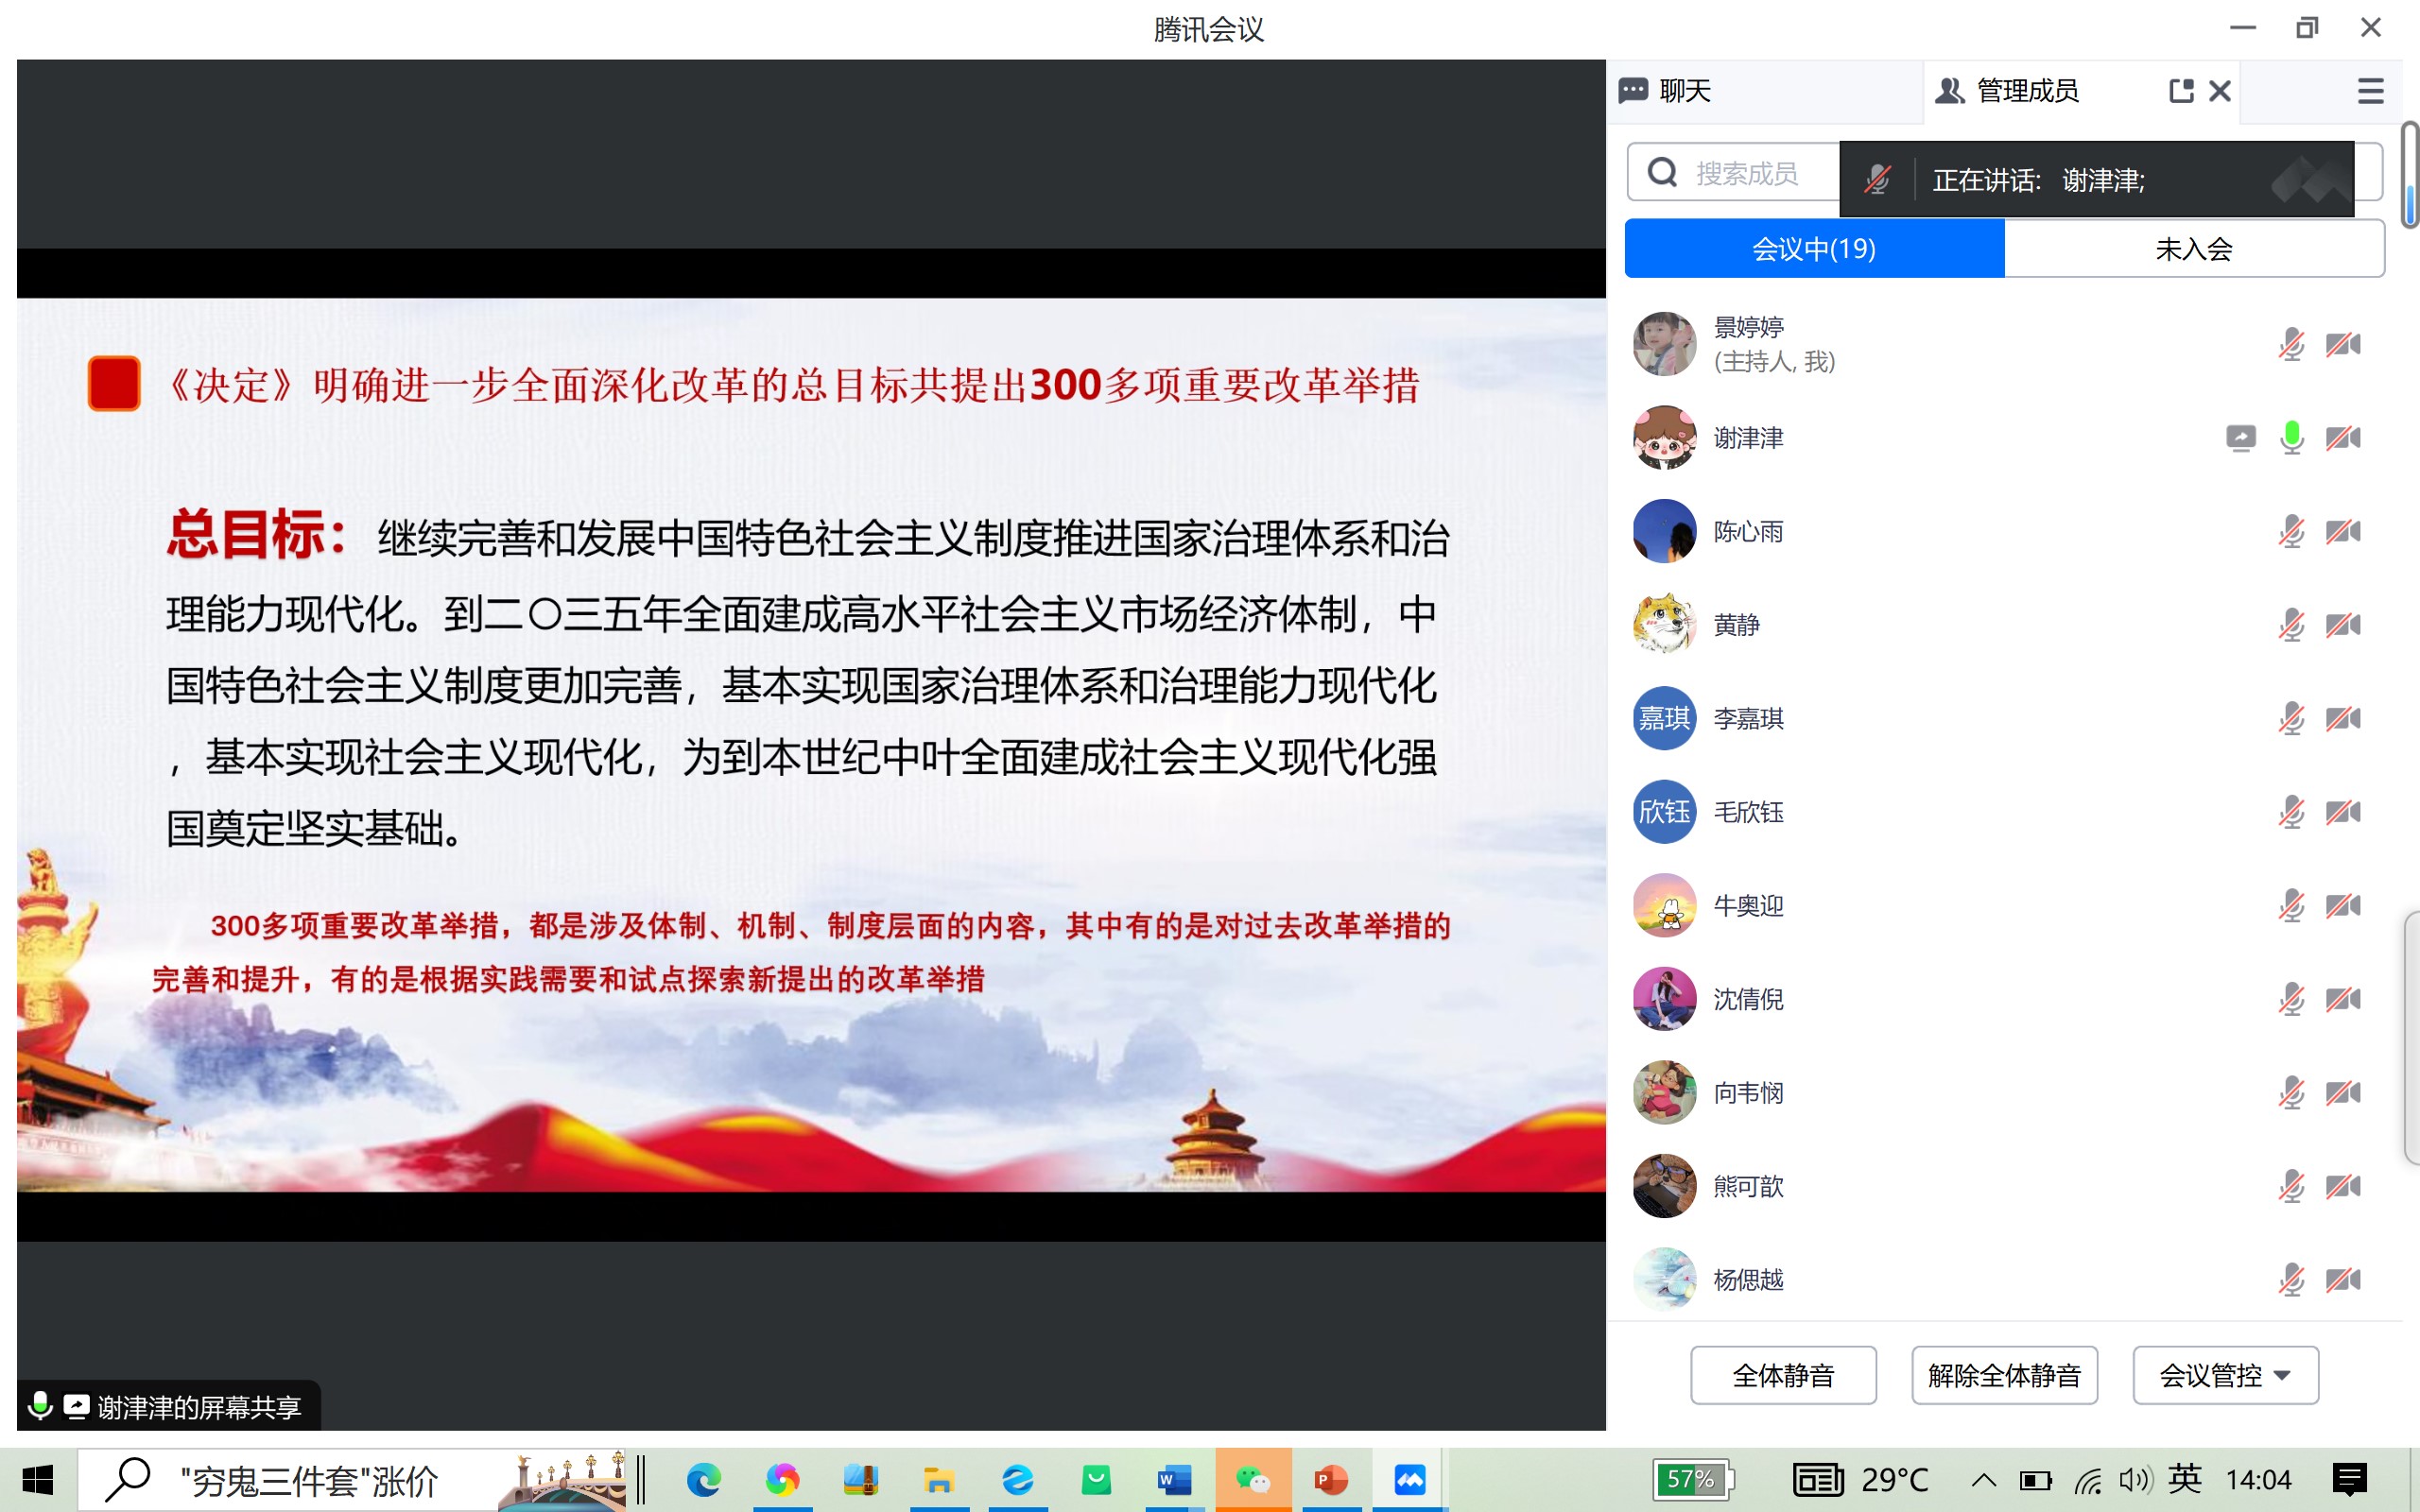Show hidden system tray icons

point(1984,1480)
